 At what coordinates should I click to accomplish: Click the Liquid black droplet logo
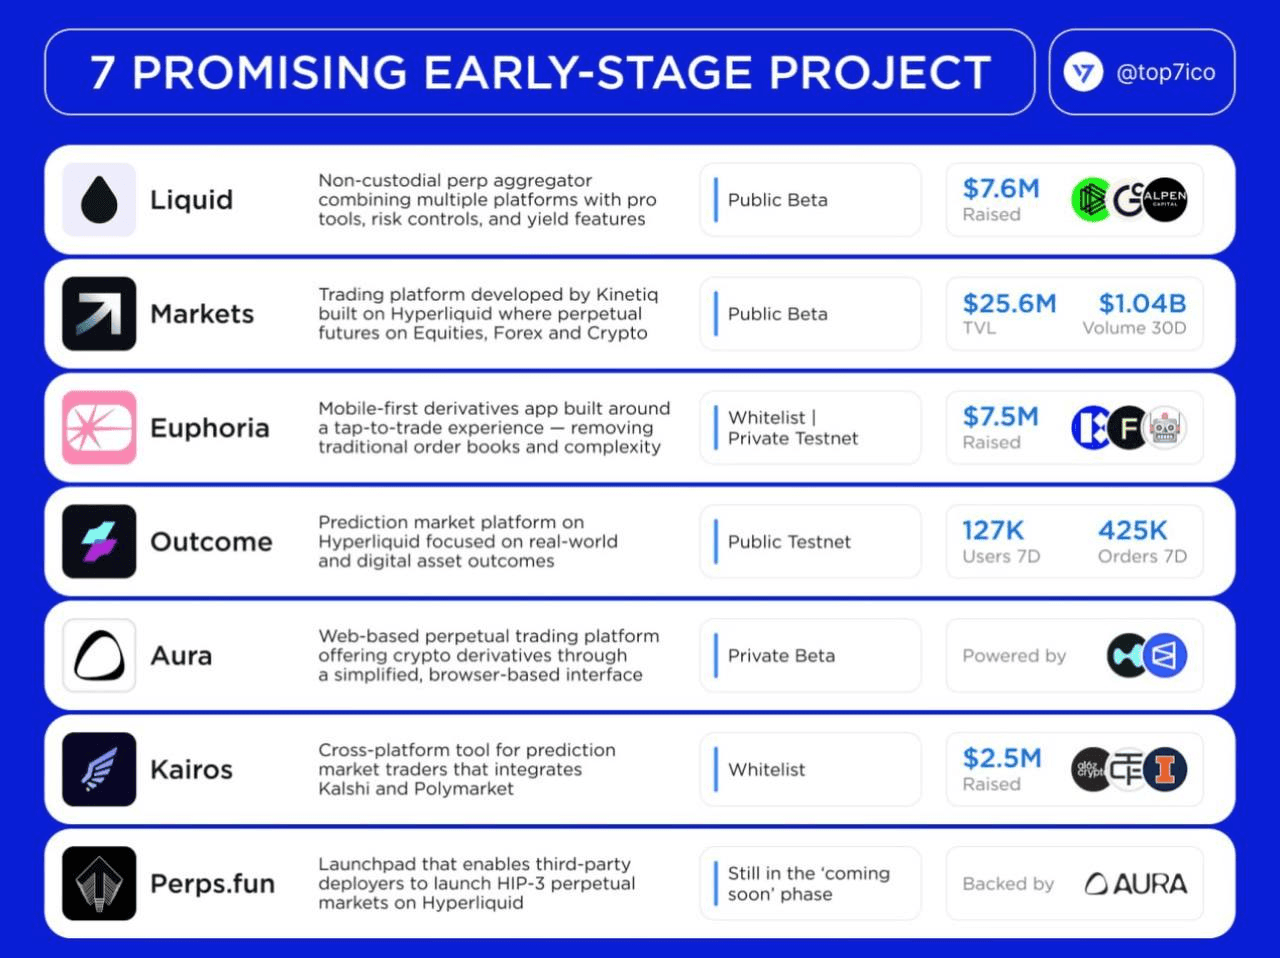[99, 200]
